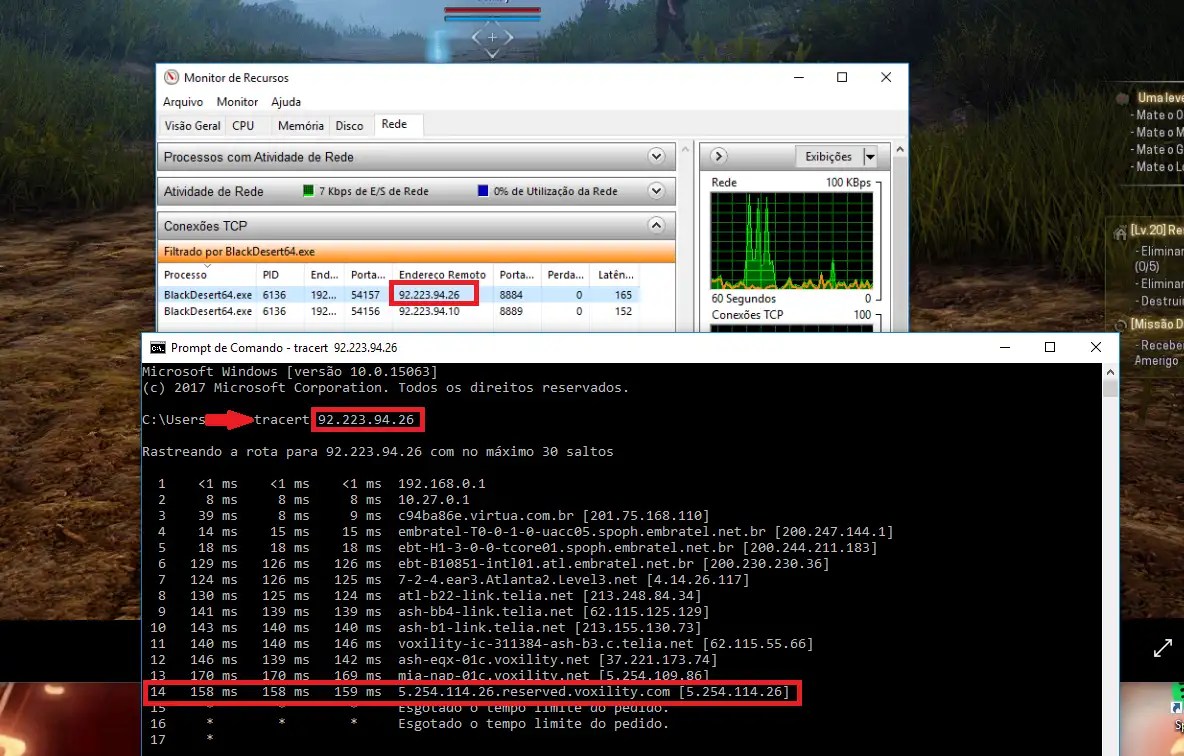Collapse graphs pane with arrow button

(x=718, y=156)
